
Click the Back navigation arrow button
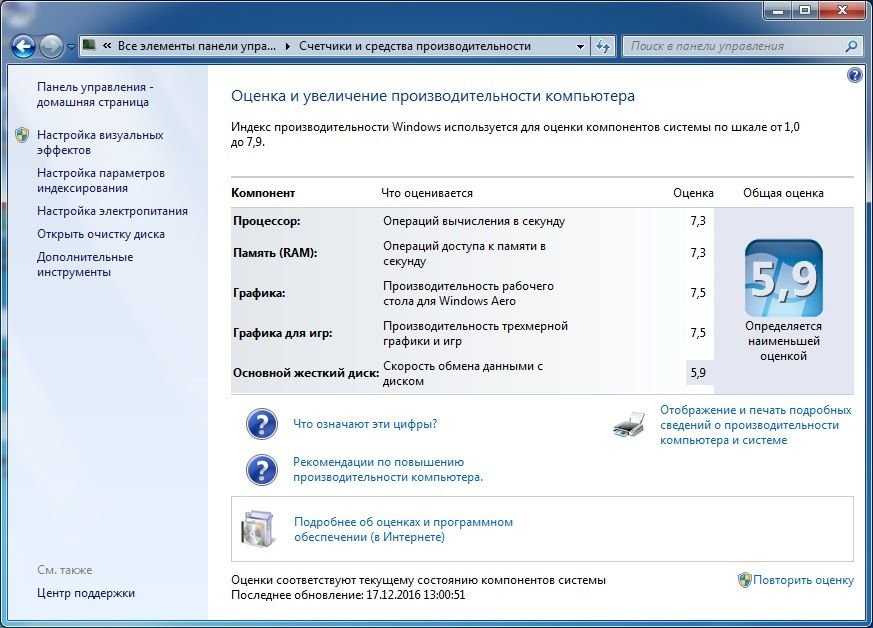[23, 47]
